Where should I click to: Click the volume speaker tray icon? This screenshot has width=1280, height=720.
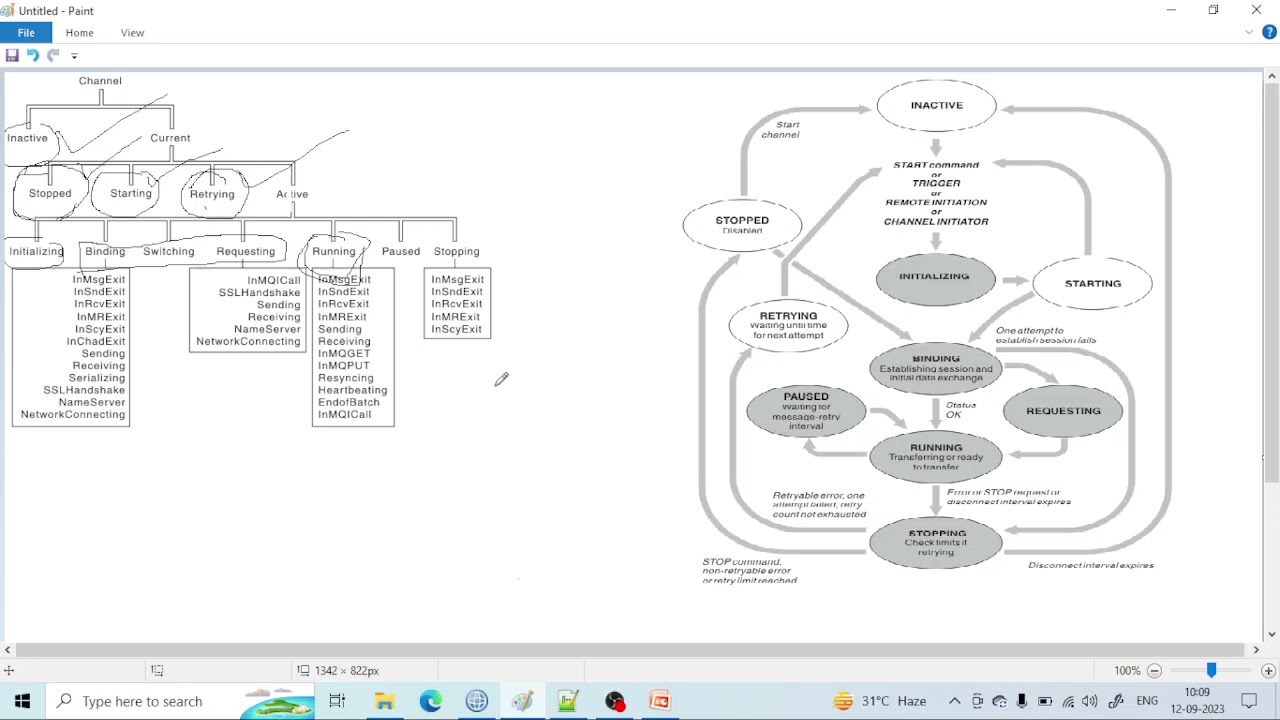point(1090,701)
